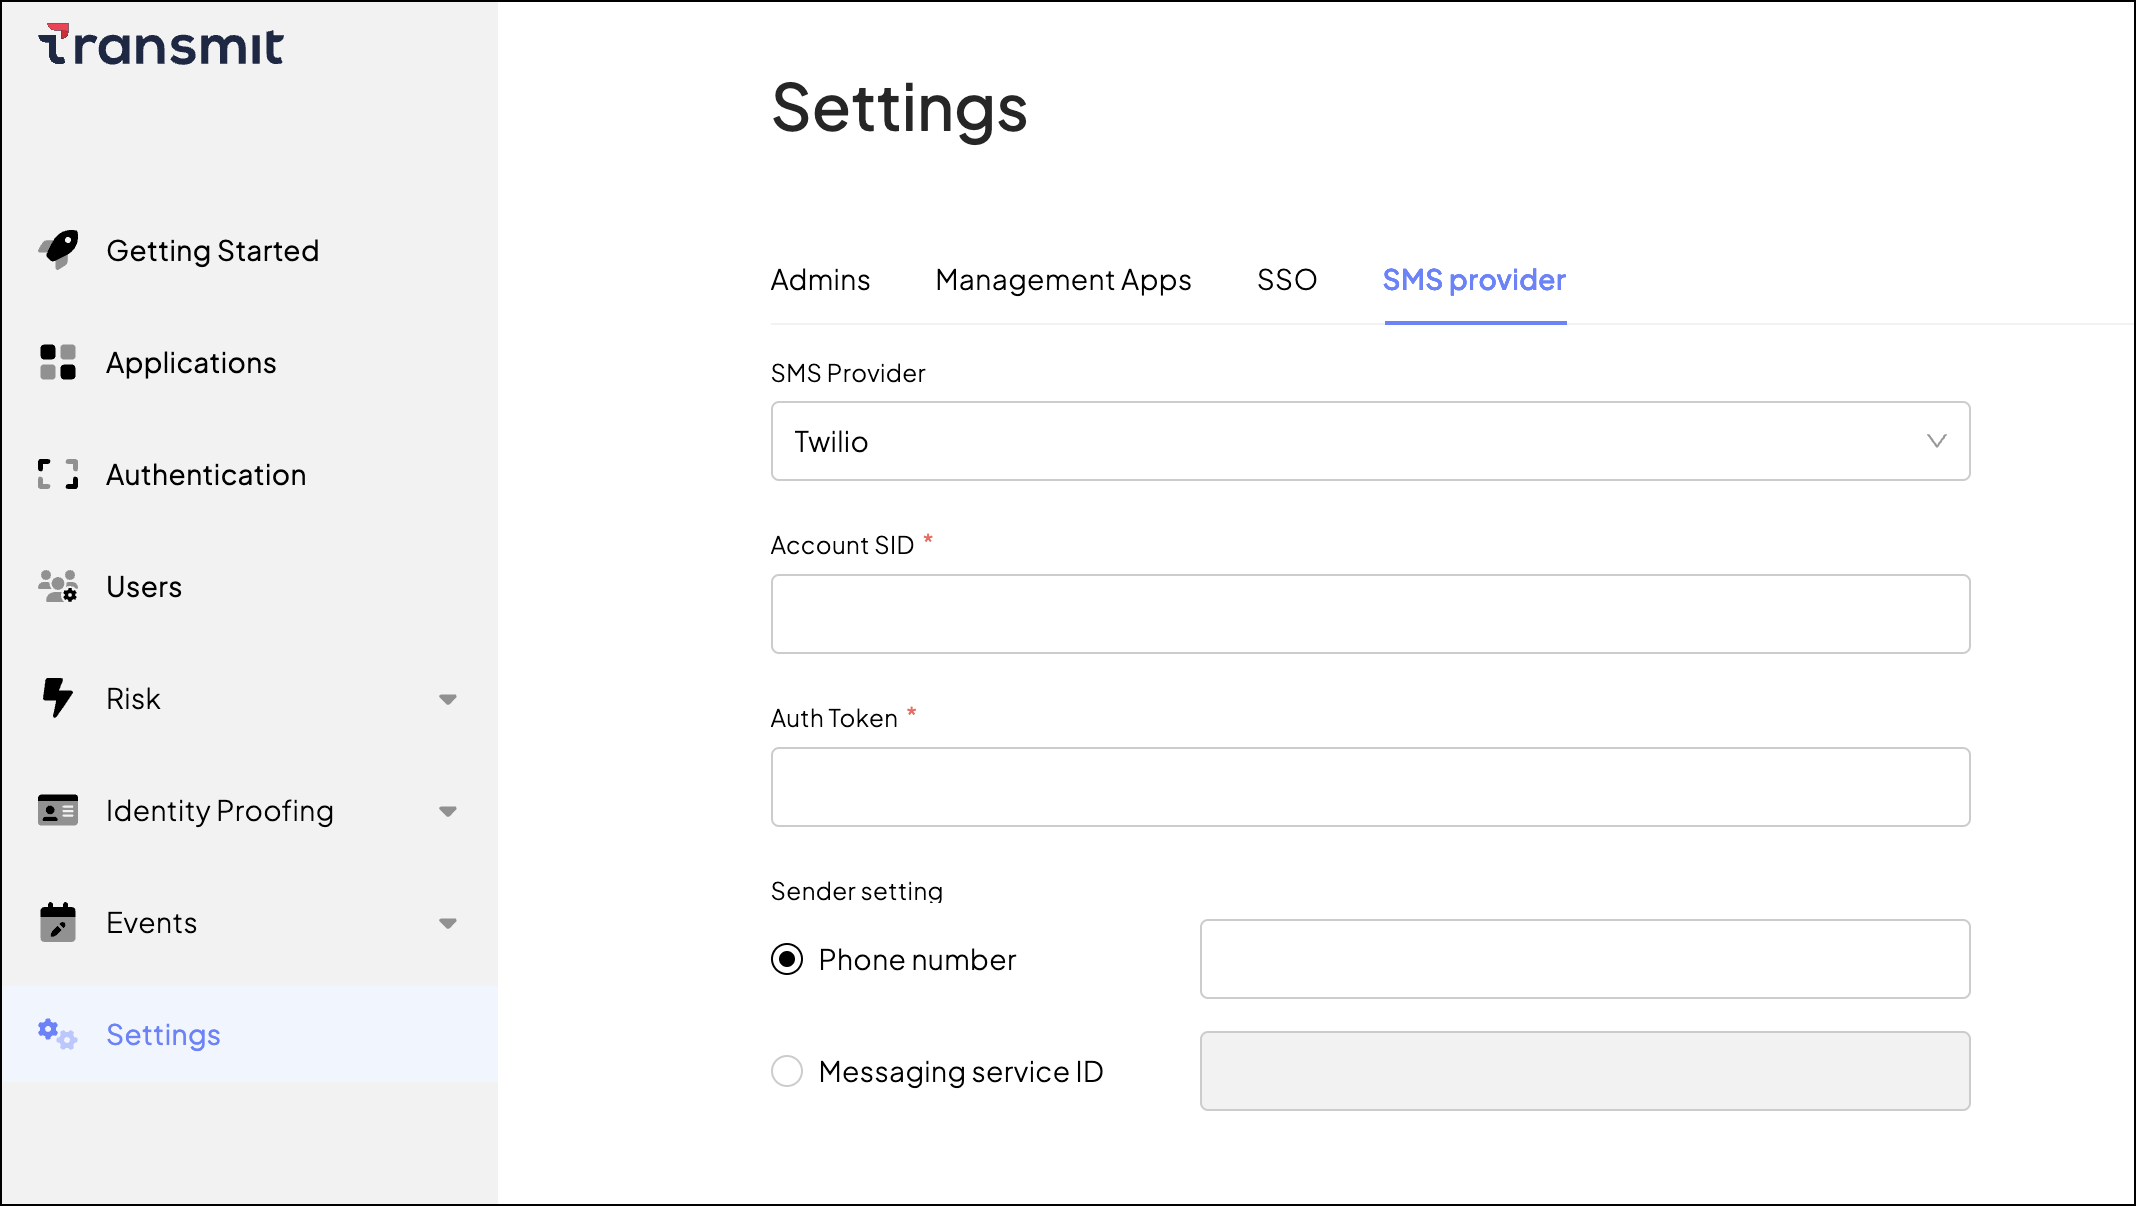Switch to the Admins tab
2136x1208 pixels.
pyautogui.click(x=820, y=280)
